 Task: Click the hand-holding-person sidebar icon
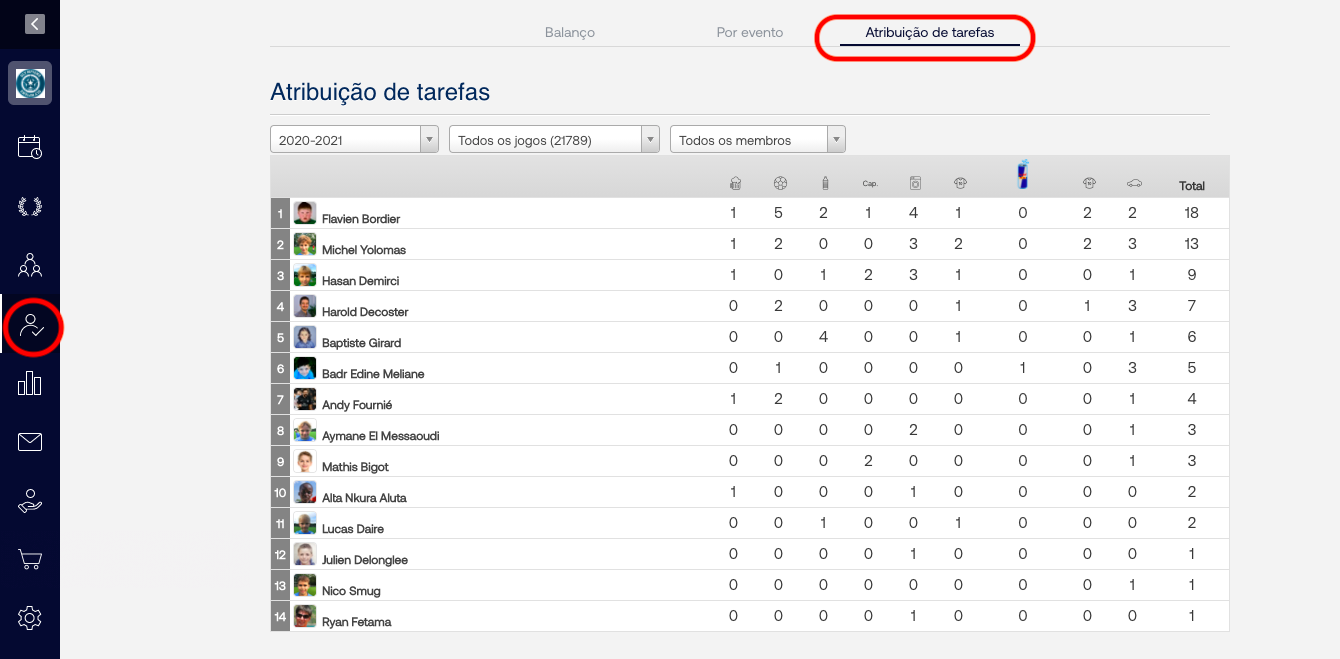coord(30,501)
